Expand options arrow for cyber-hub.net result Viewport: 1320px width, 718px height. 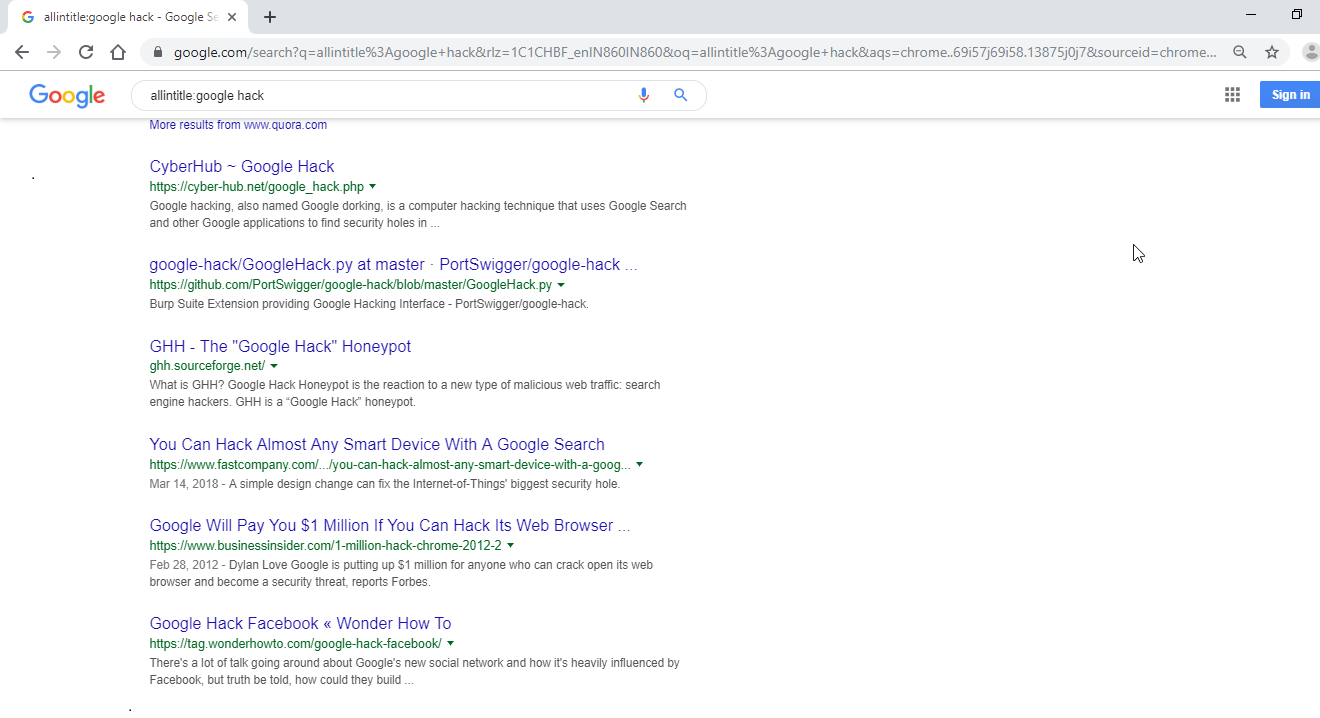[373, 186]
